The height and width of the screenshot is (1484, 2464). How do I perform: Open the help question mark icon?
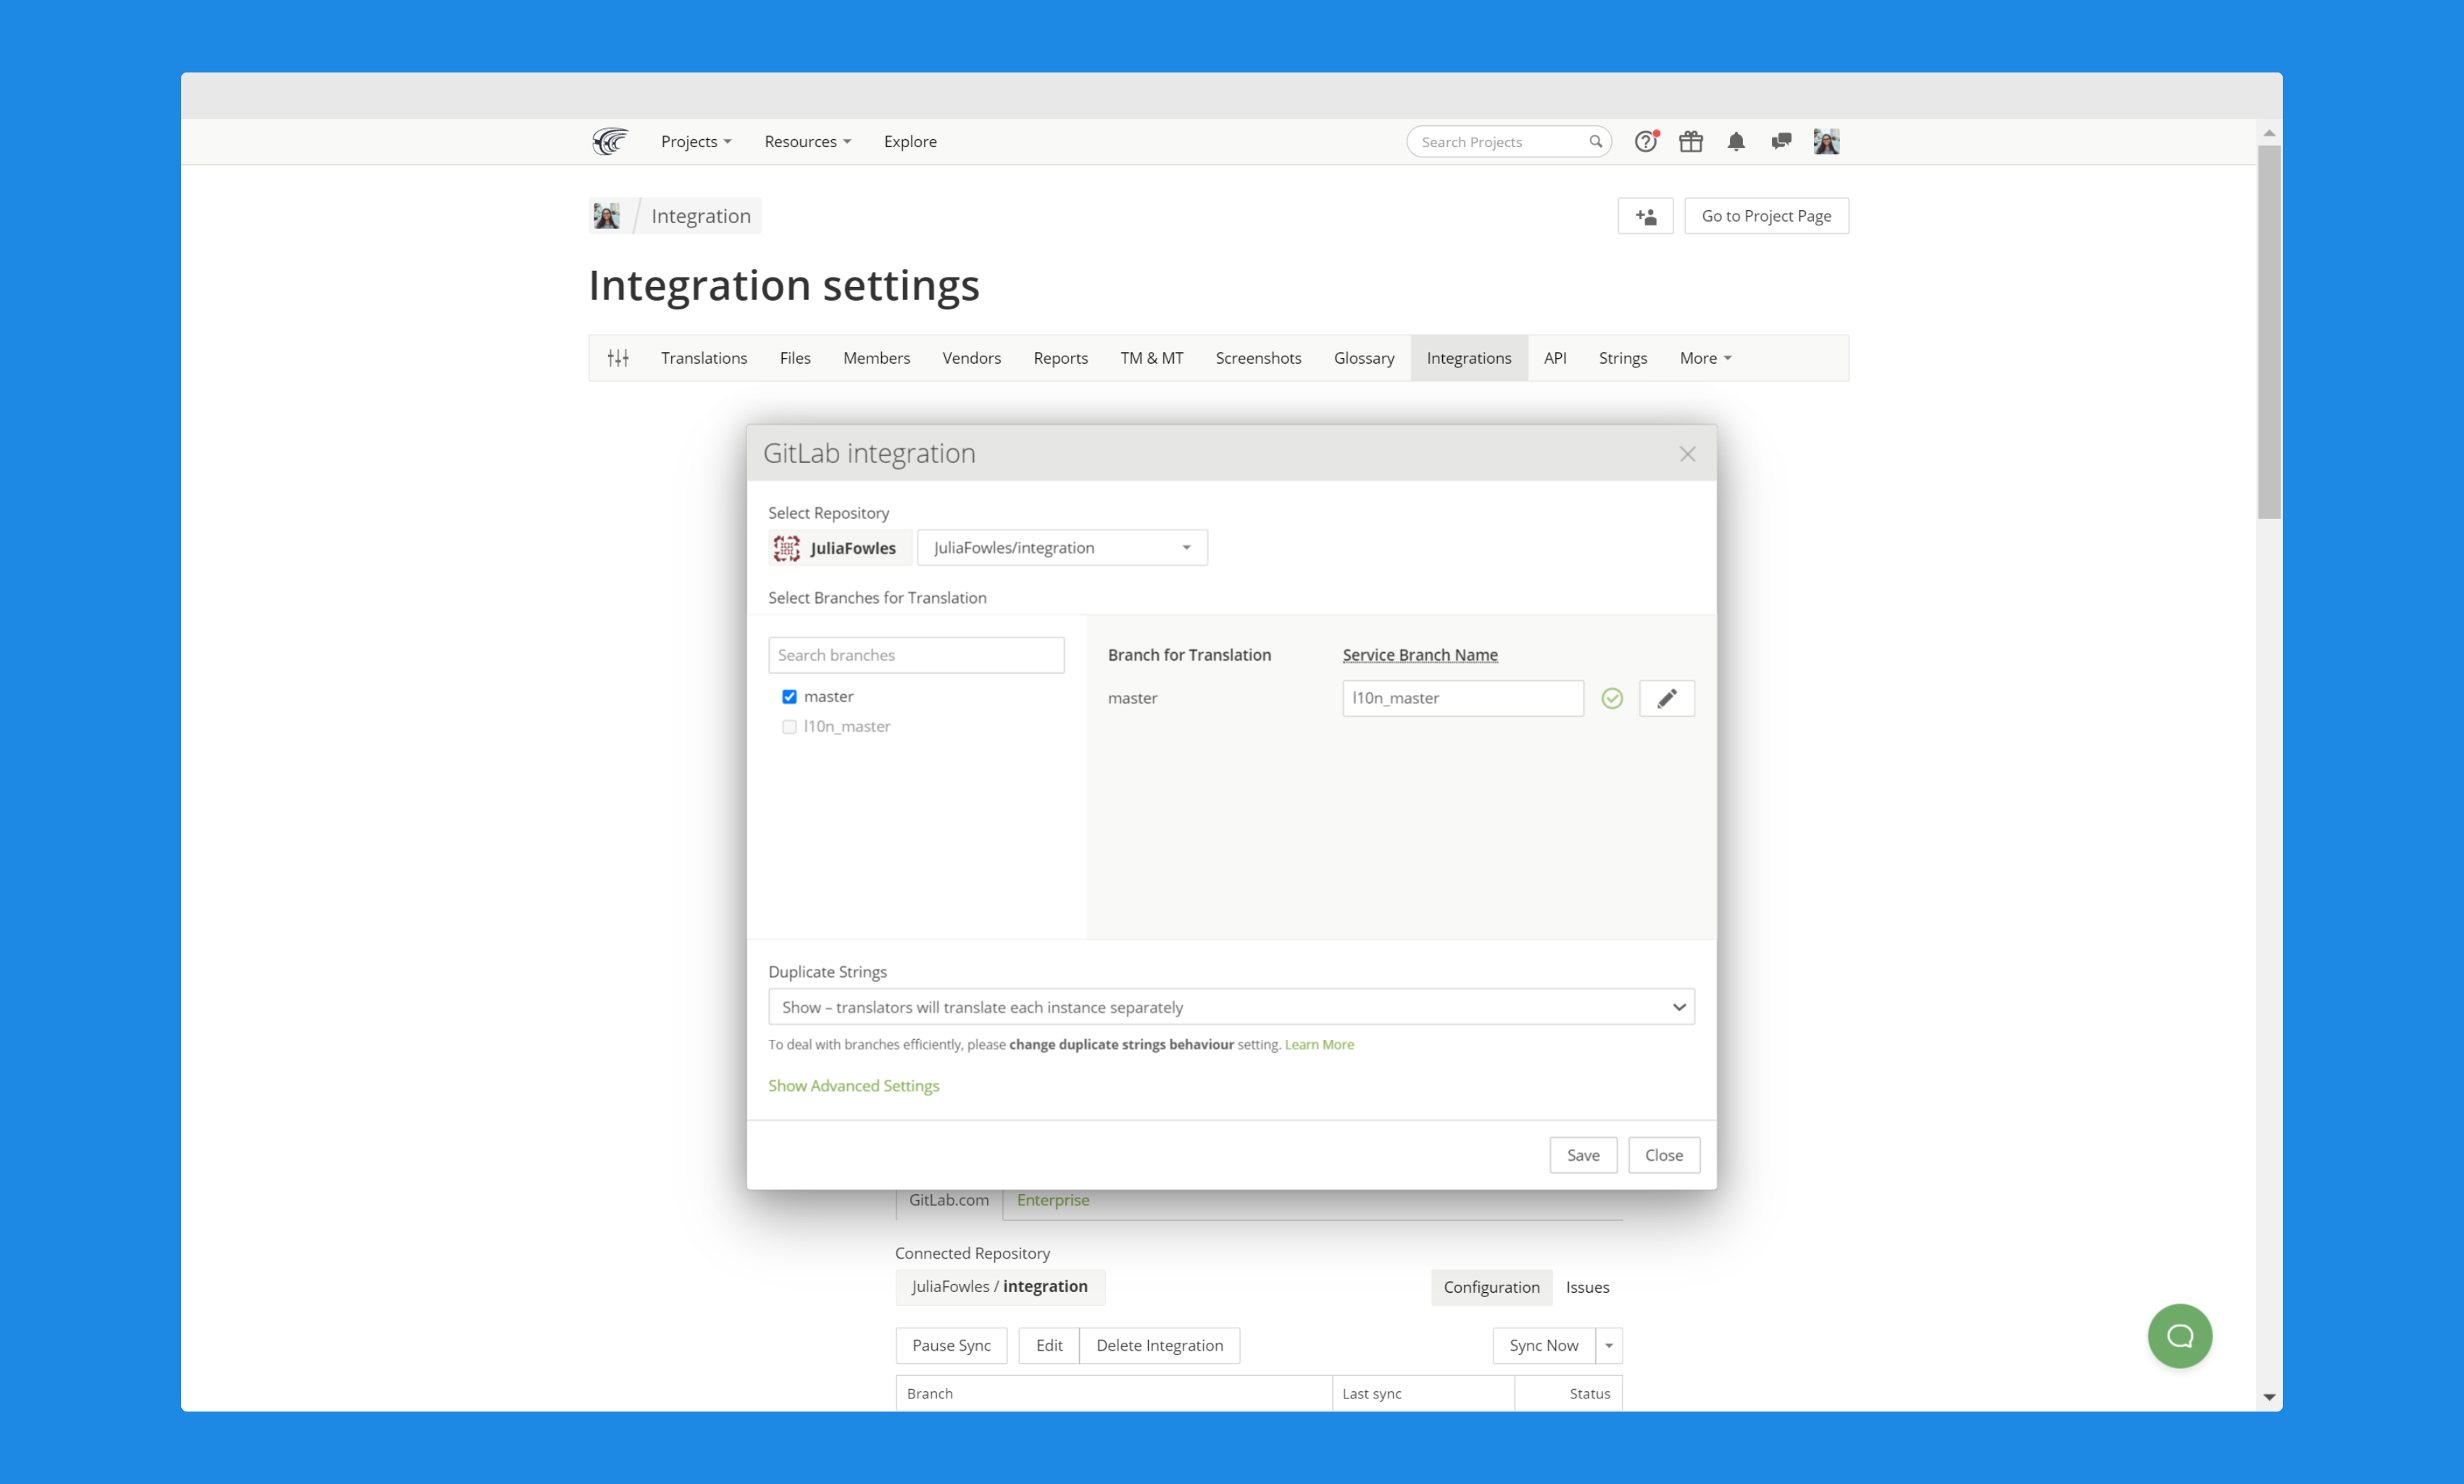click(x=1645, y=142)
